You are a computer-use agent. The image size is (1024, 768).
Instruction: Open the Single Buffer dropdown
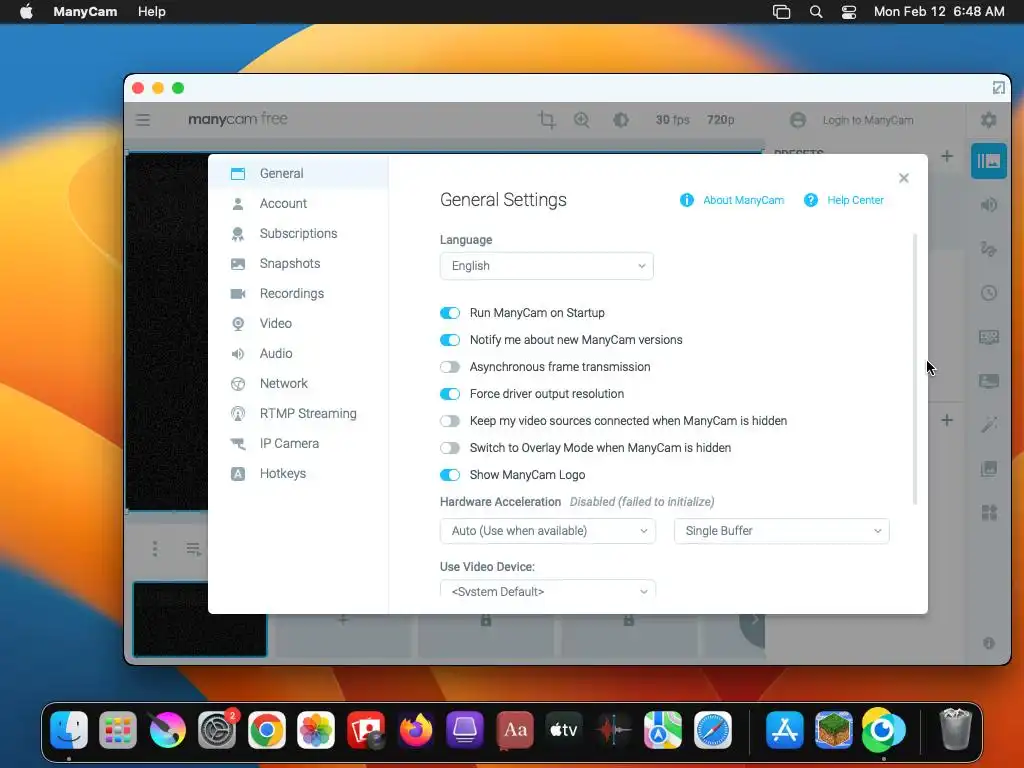[781, 531]
